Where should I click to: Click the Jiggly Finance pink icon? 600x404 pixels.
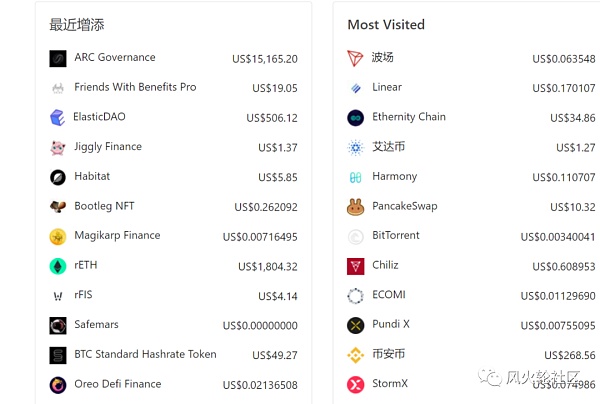pyautogui.click(x=57, y=148)
